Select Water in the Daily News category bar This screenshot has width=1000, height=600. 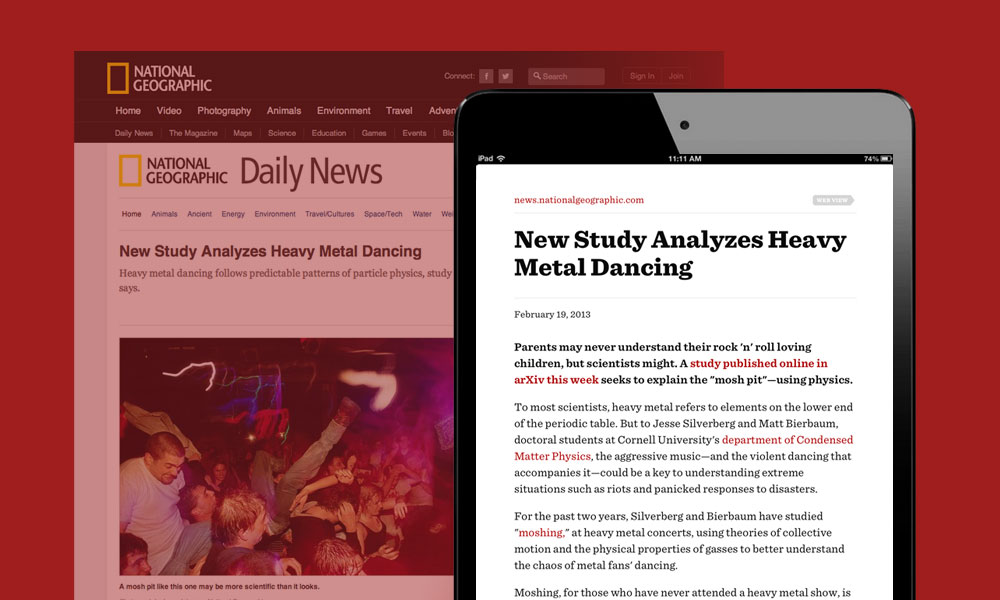tap(422, 214)
